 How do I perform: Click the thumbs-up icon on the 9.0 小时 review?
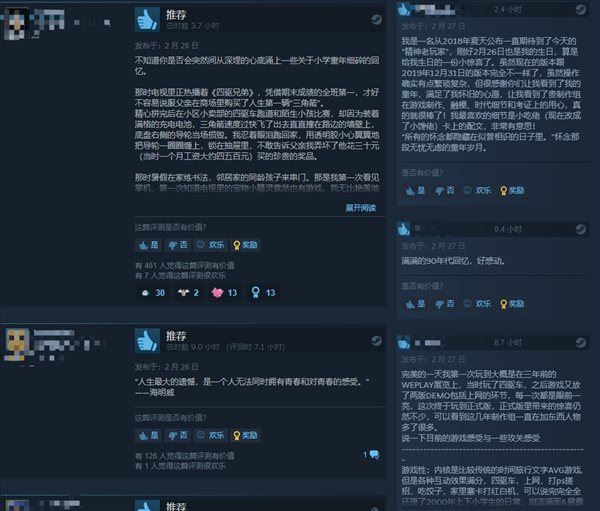coord(147,341)
